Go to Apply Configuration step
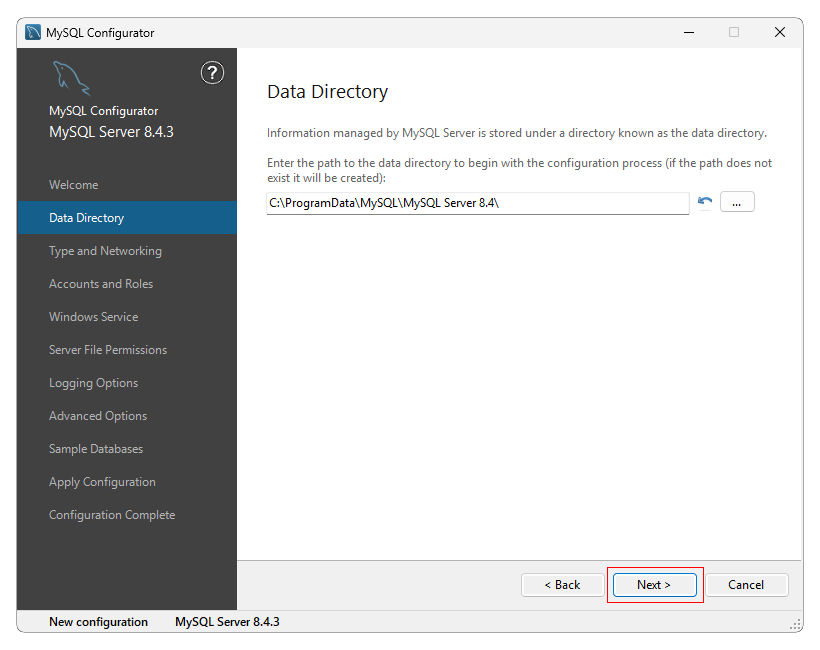 click(102, 482)
